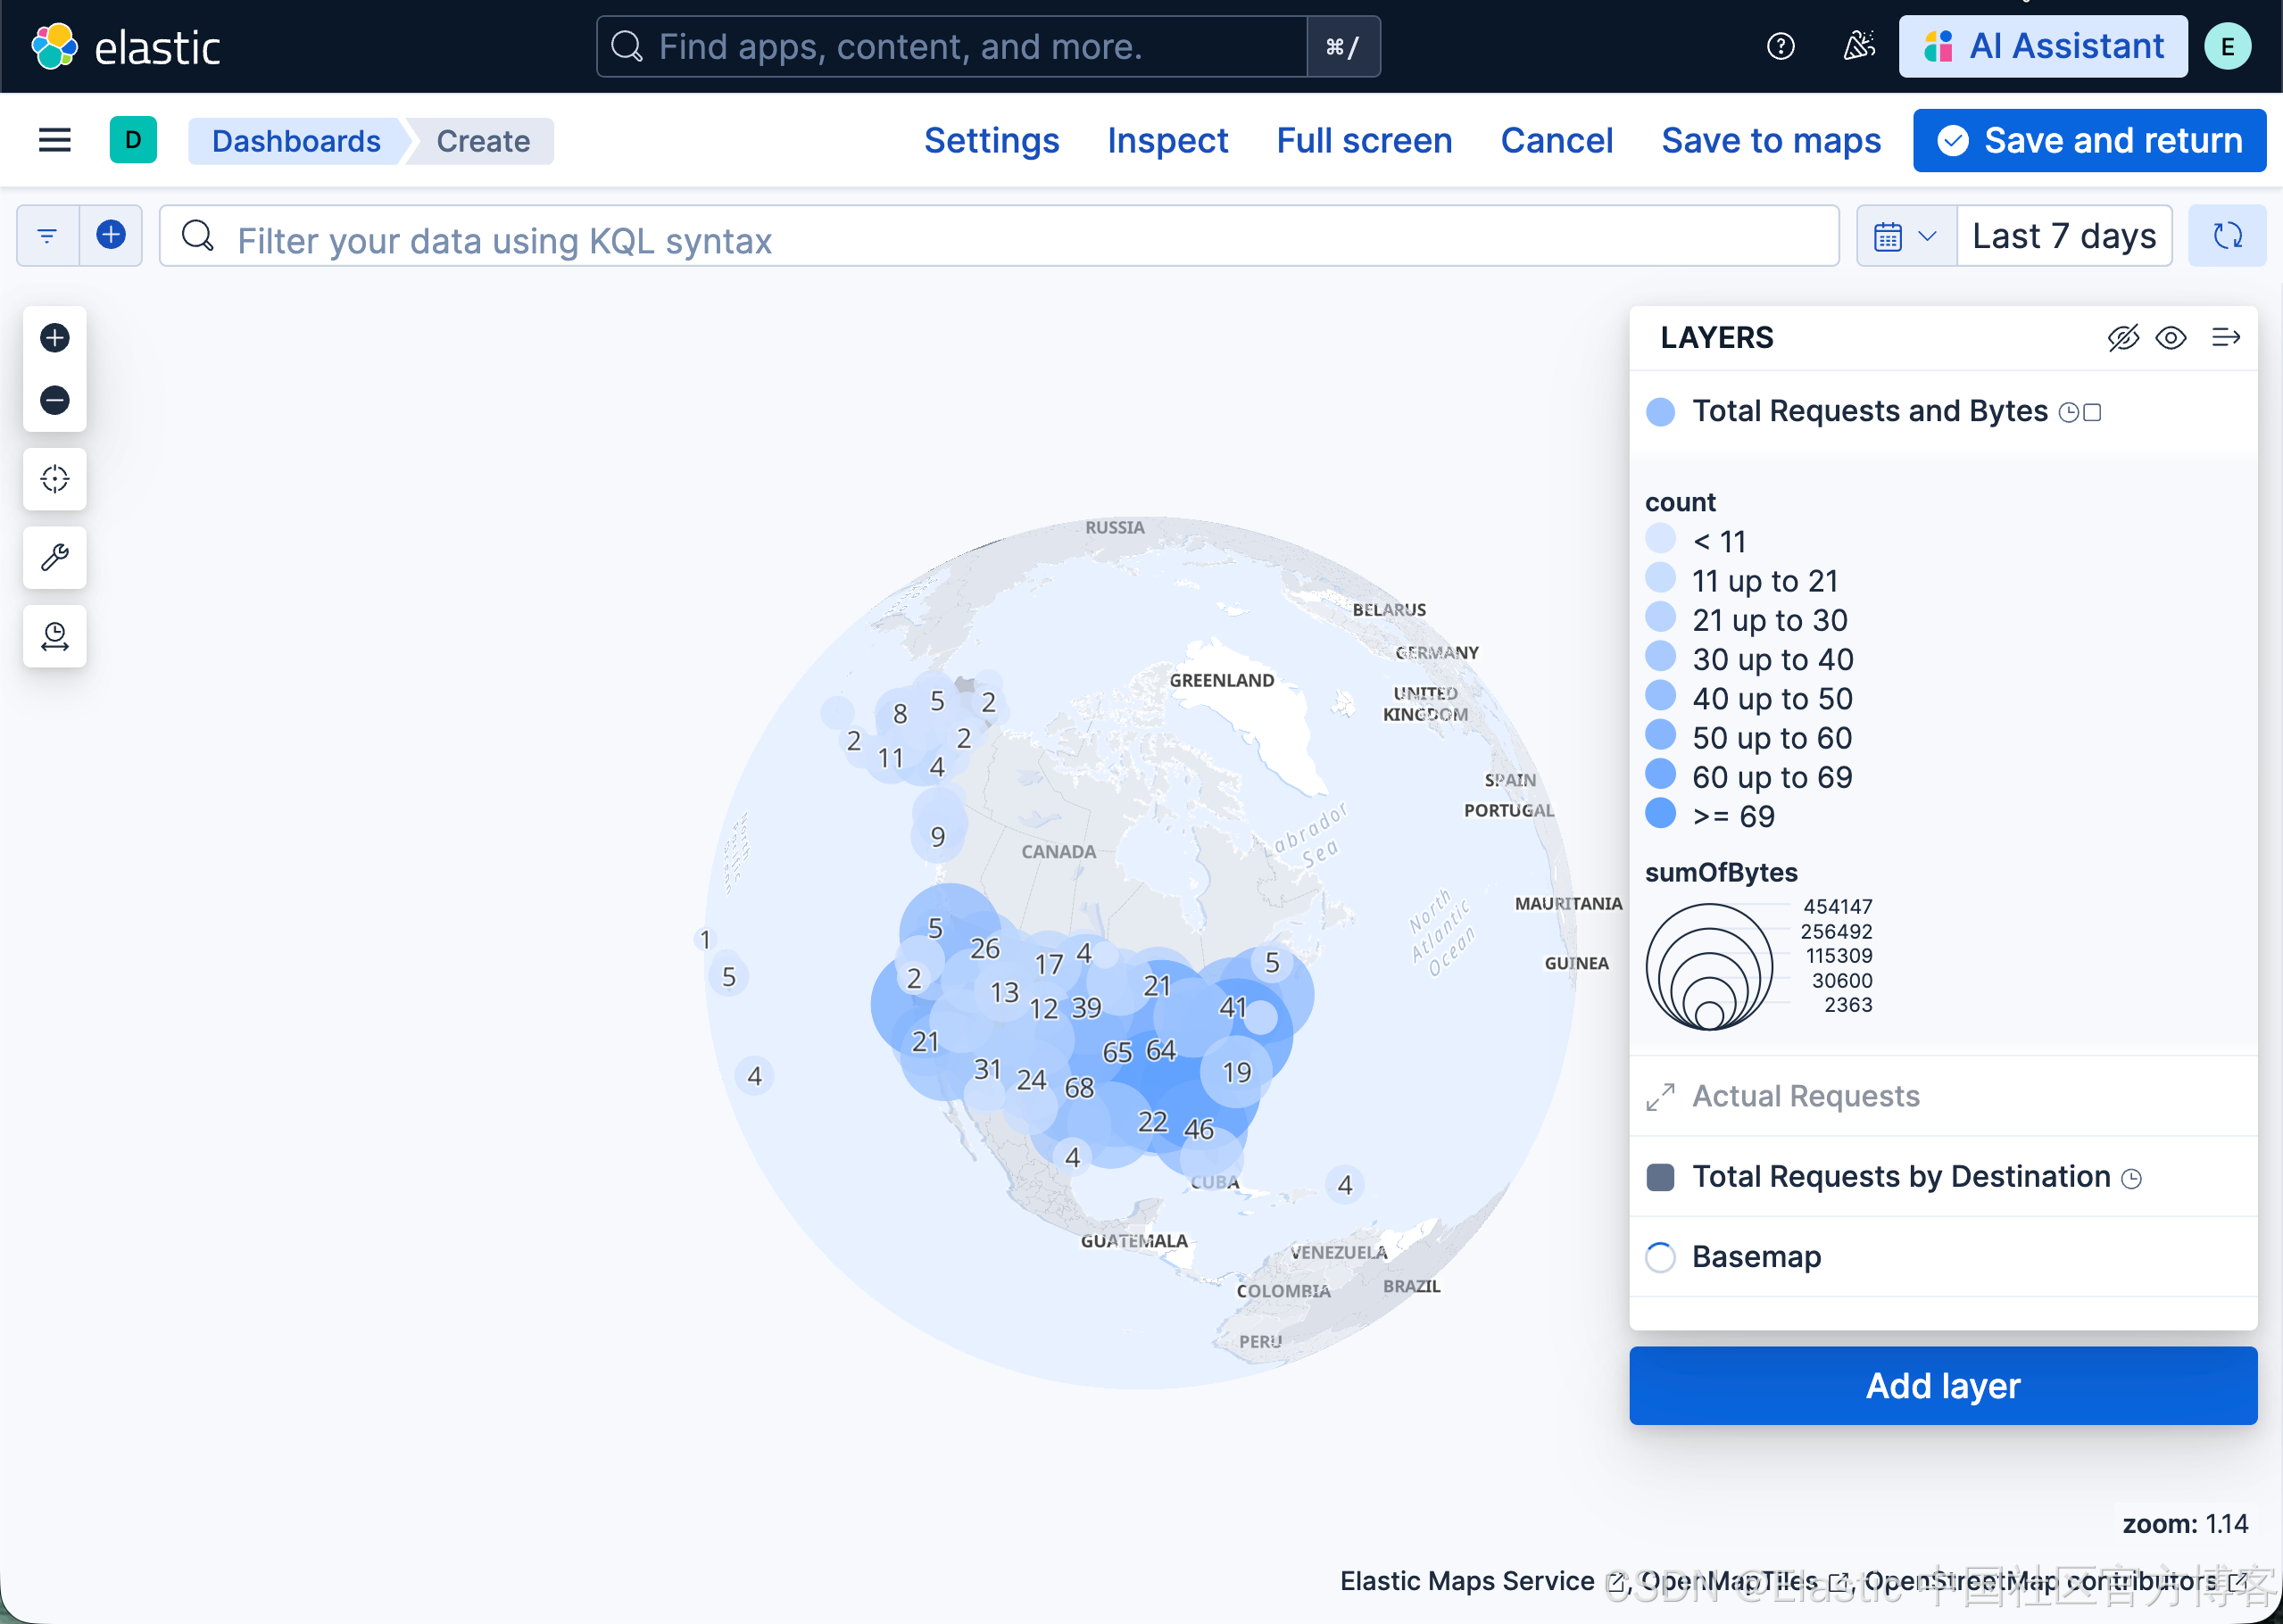Toggle Total Requests by Destination layer
Image resolution: width=2283 pixels, height=1624 pixels.
tap(1660, 1177)
